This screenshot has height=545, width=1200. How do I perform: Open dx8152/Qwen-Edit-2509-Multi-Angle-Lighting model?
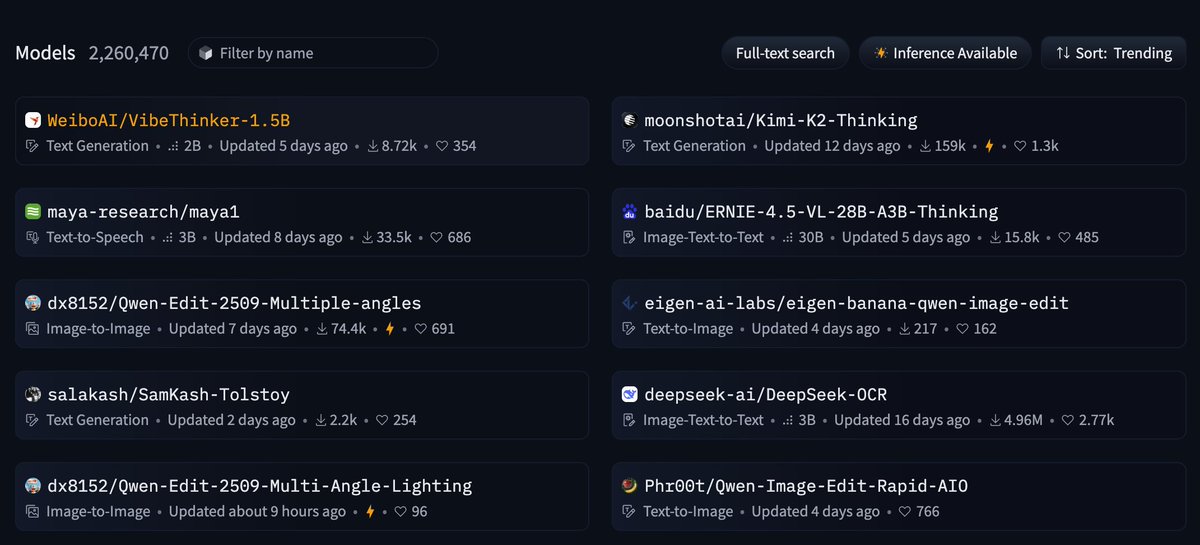[259, 486]
